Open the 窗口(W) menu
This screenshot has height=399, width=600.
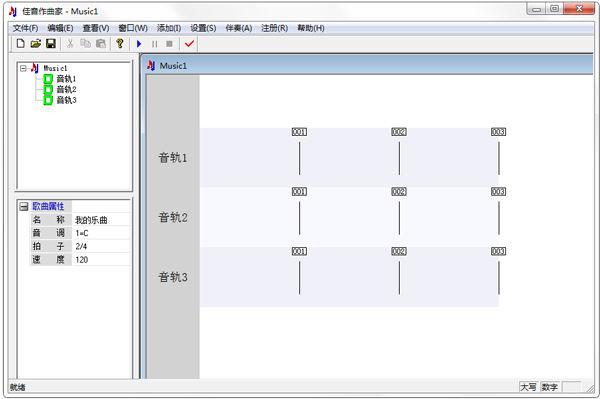pos(133,28)
